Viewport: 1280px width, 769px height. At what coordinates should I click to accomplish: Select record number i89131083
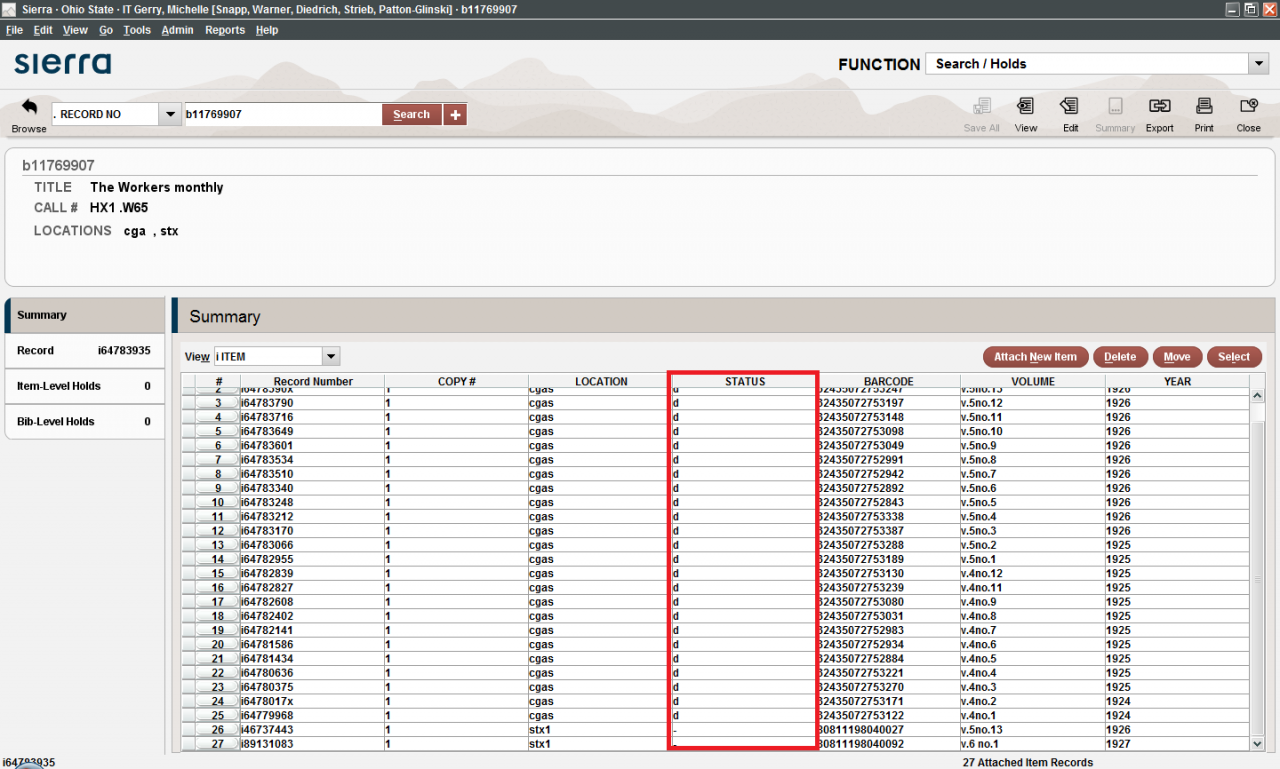point(266,744)
